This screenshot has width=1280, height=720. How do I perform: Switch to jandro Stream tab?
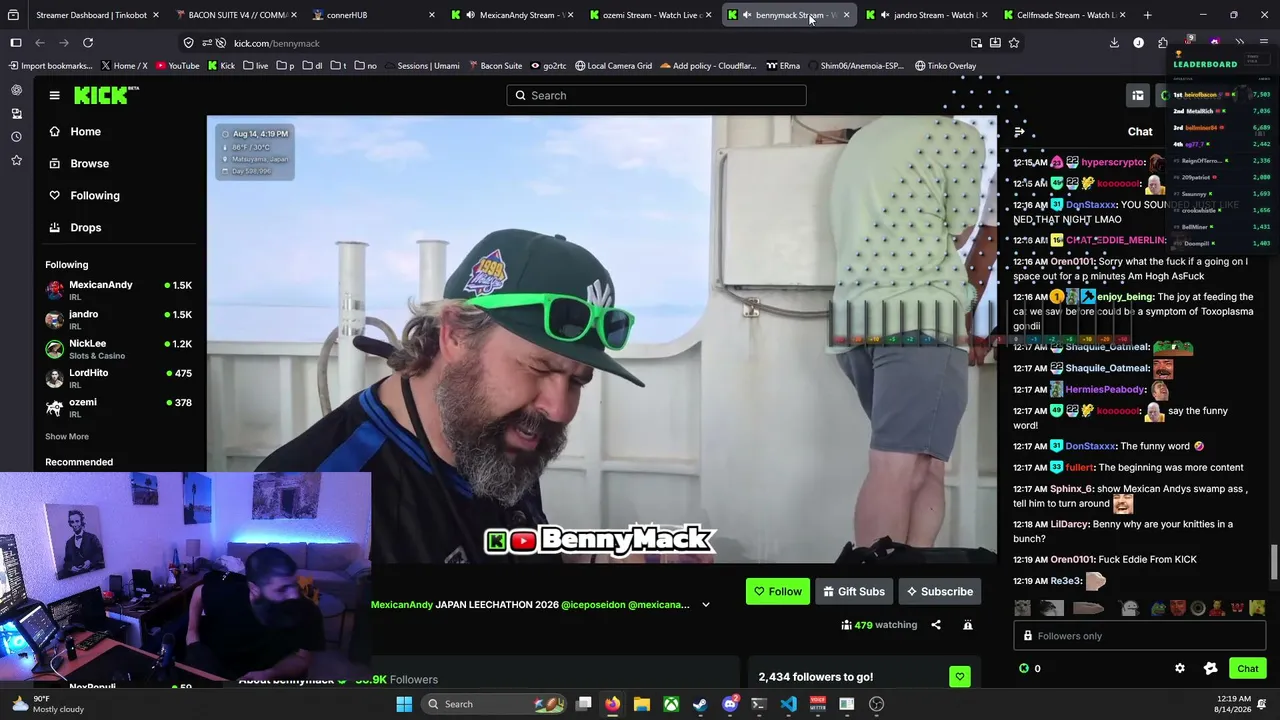point(927,15)
